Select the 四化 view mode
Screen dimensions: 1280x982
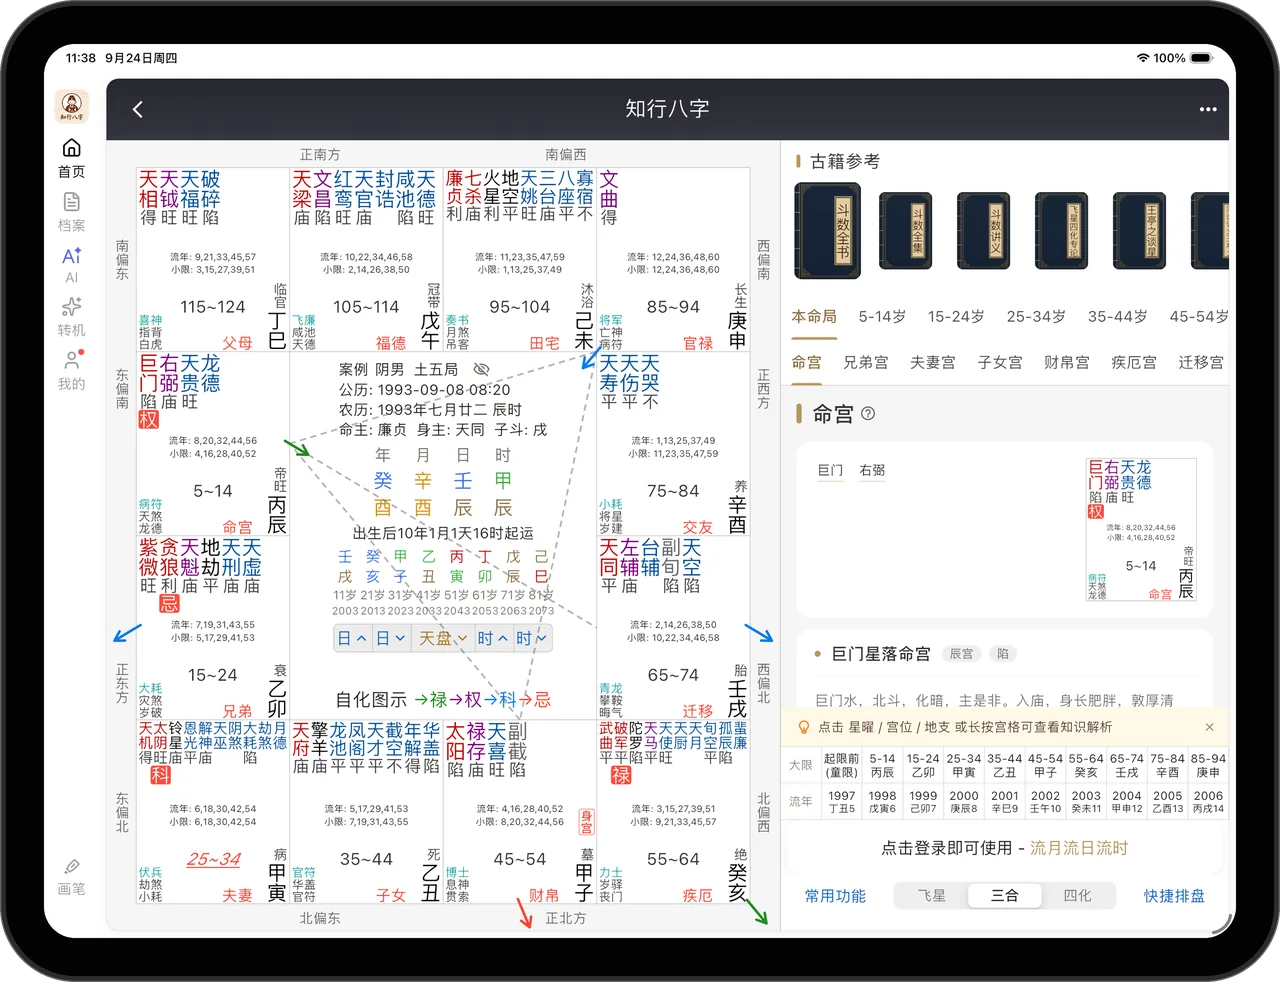coord(1077,896)
